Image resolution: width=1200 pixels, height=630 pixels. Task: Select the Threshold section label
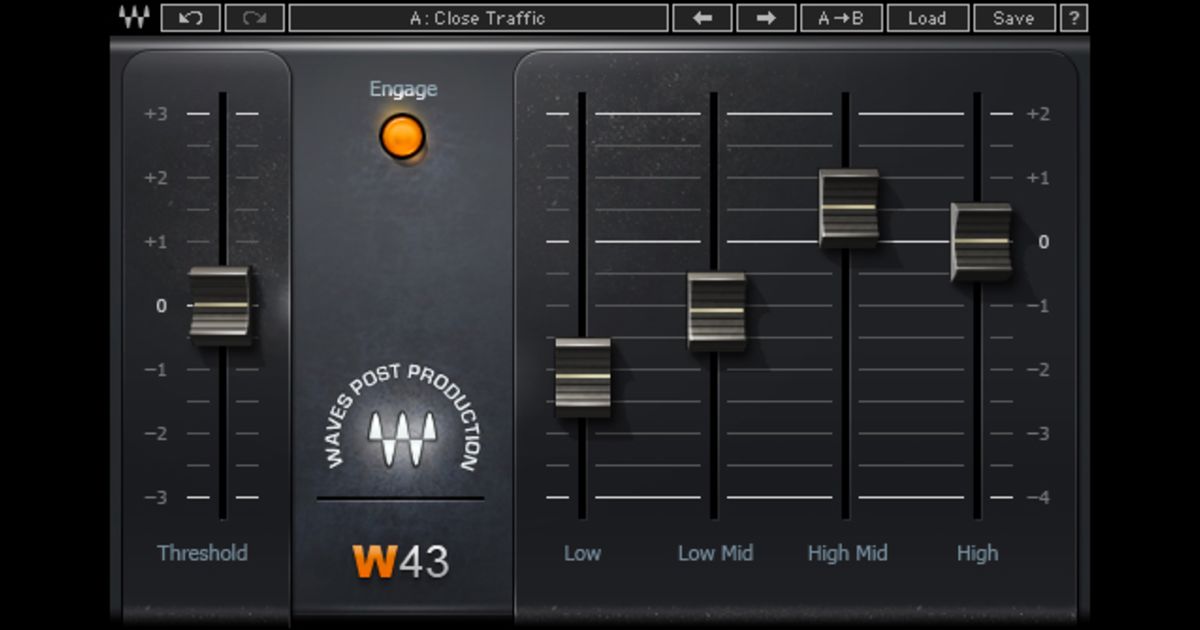pos(203,552)
